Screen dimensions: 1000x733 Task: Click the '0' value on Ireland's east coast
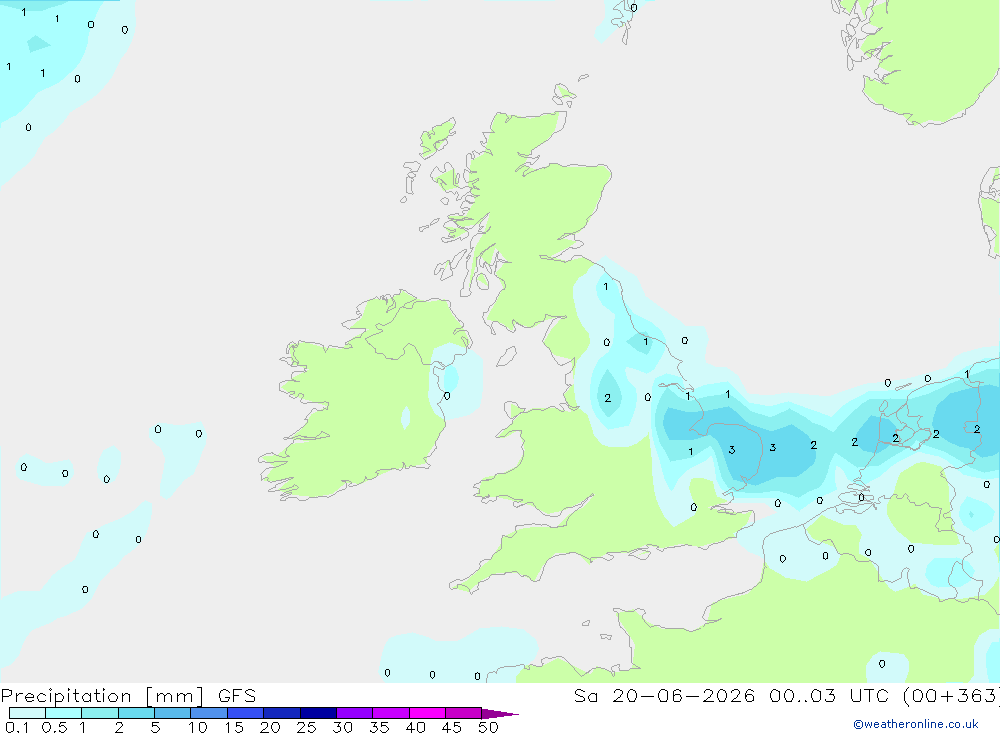pyautogui.click(x=447, y=396)
